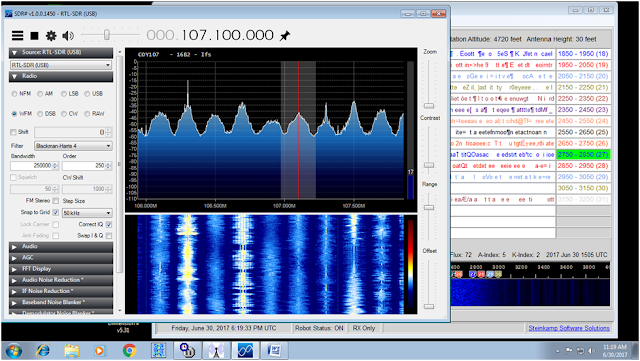Screen dimensions: 640x361
Task: Click the Order 250 field
Action: point(87,166)
